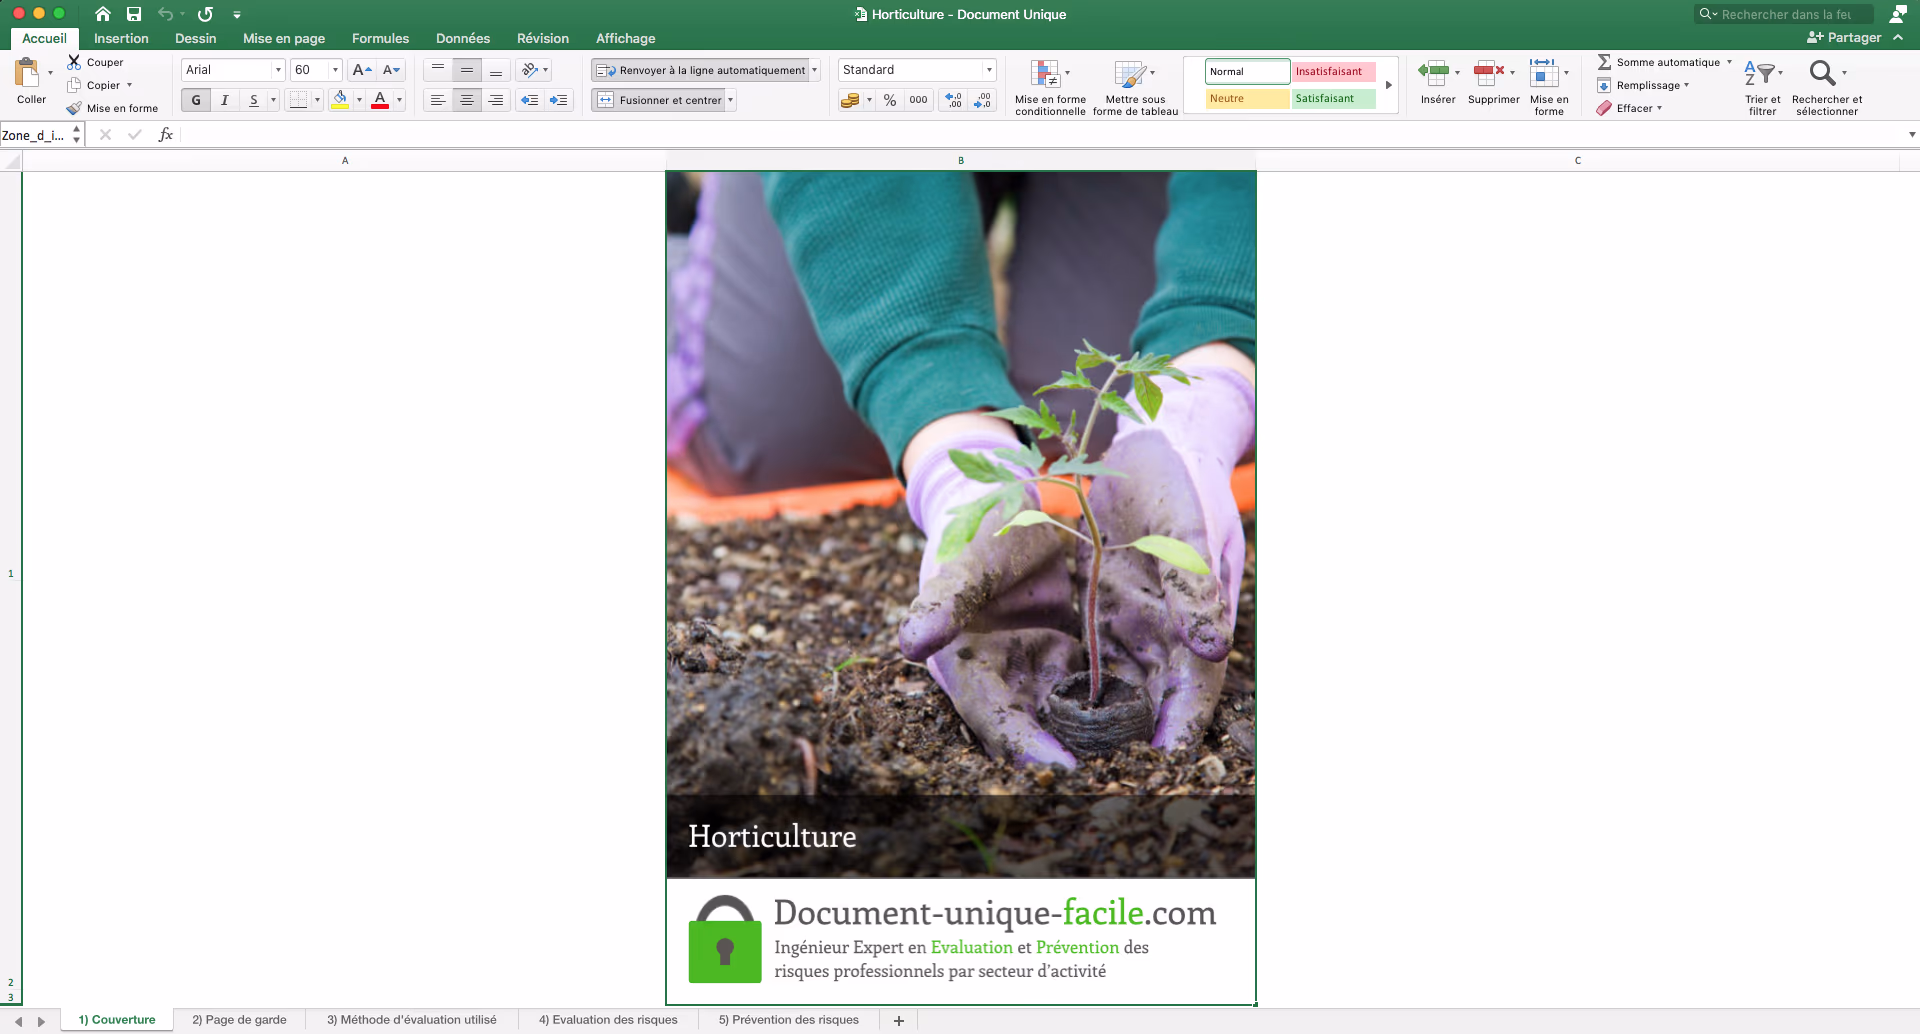
Task: Switch to sheet 2) Page de garde
Action: pos(239,1020)
